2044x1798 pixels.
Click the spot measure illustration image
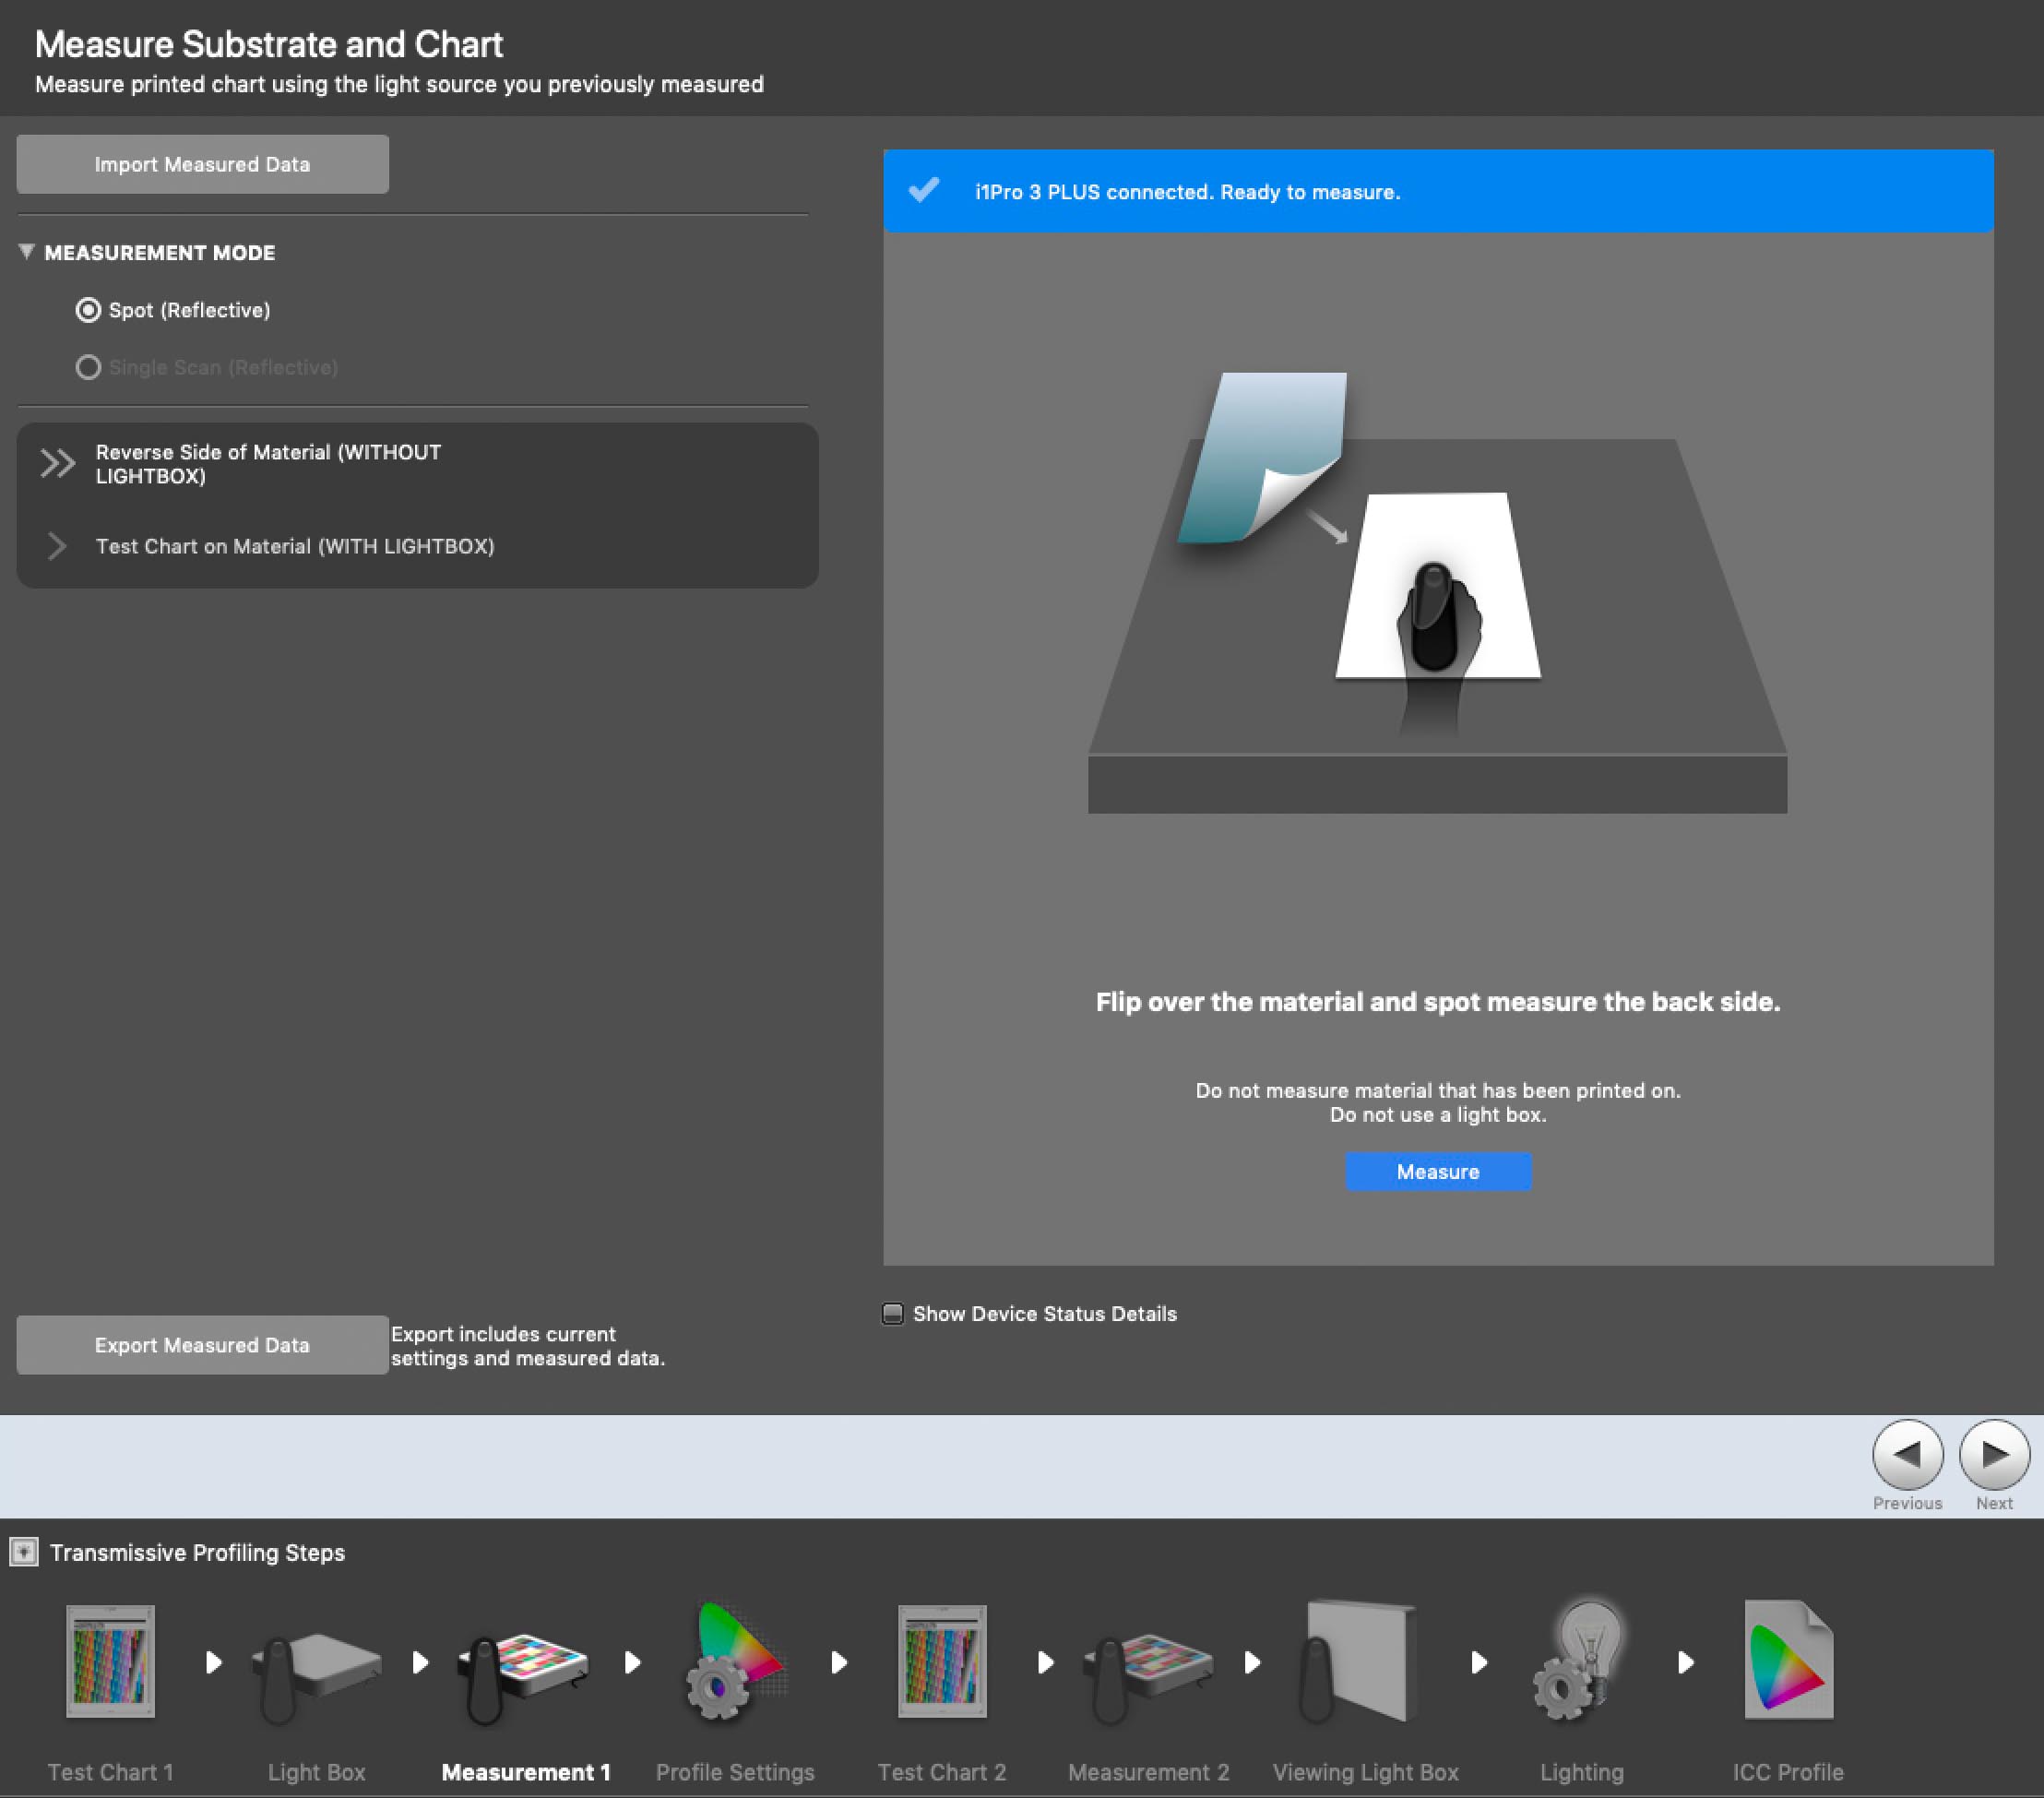click(1437, 592)
